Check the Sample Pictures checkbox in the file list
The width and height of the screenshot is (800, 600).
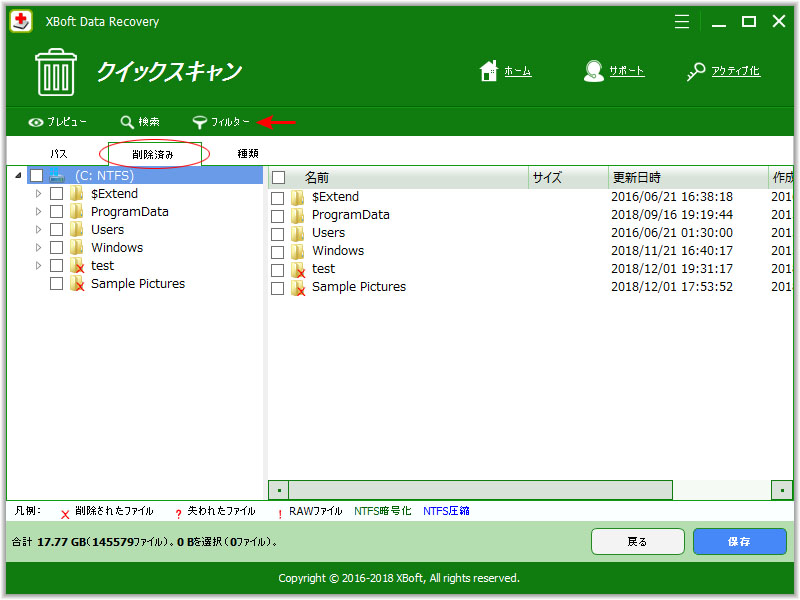coord(278,288)
